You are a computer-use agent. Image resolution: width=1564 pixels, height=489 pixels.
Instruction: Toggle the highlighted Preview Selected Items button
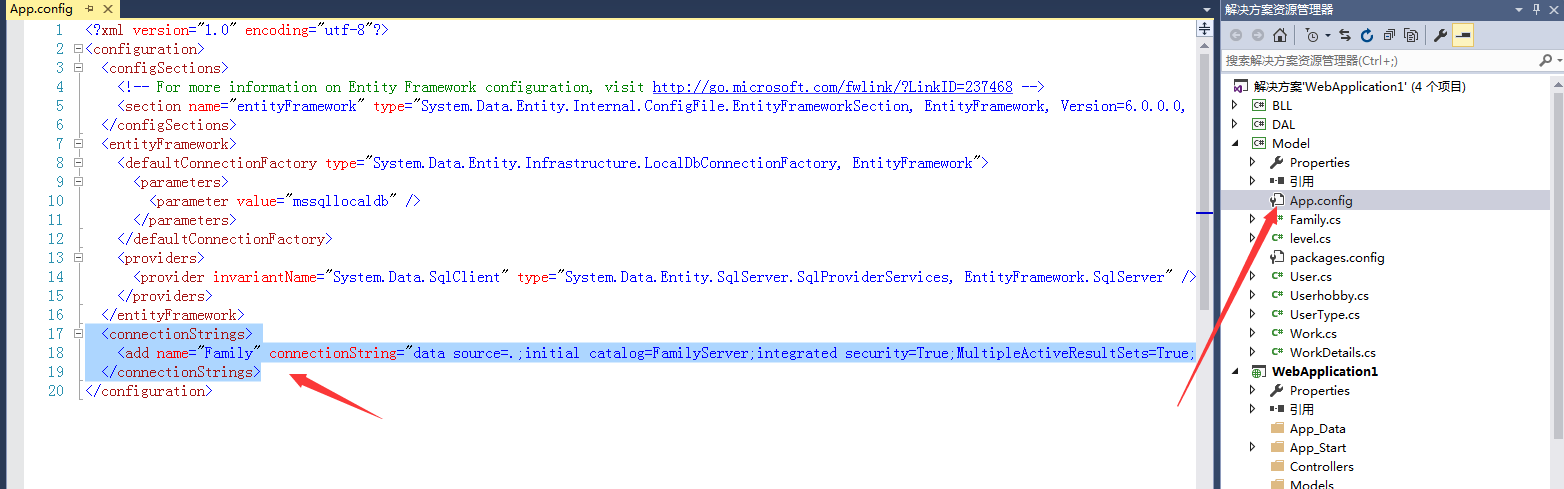click(x=1463, y=35)
